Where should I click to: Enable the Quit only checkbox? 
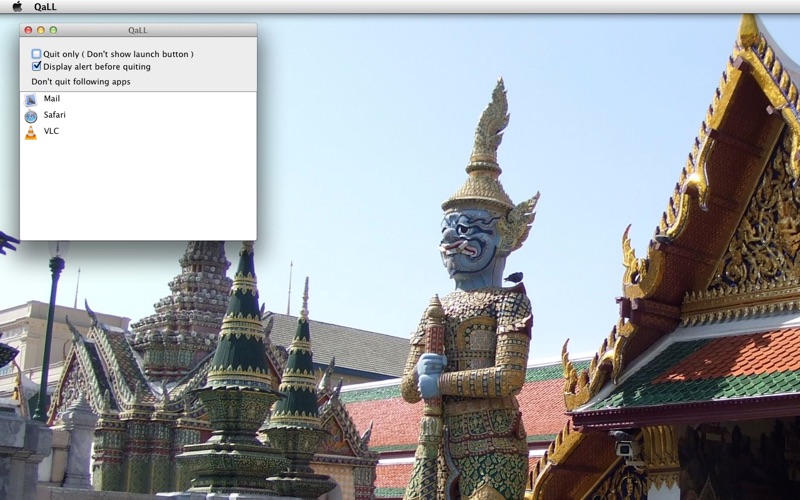point(36,54)
